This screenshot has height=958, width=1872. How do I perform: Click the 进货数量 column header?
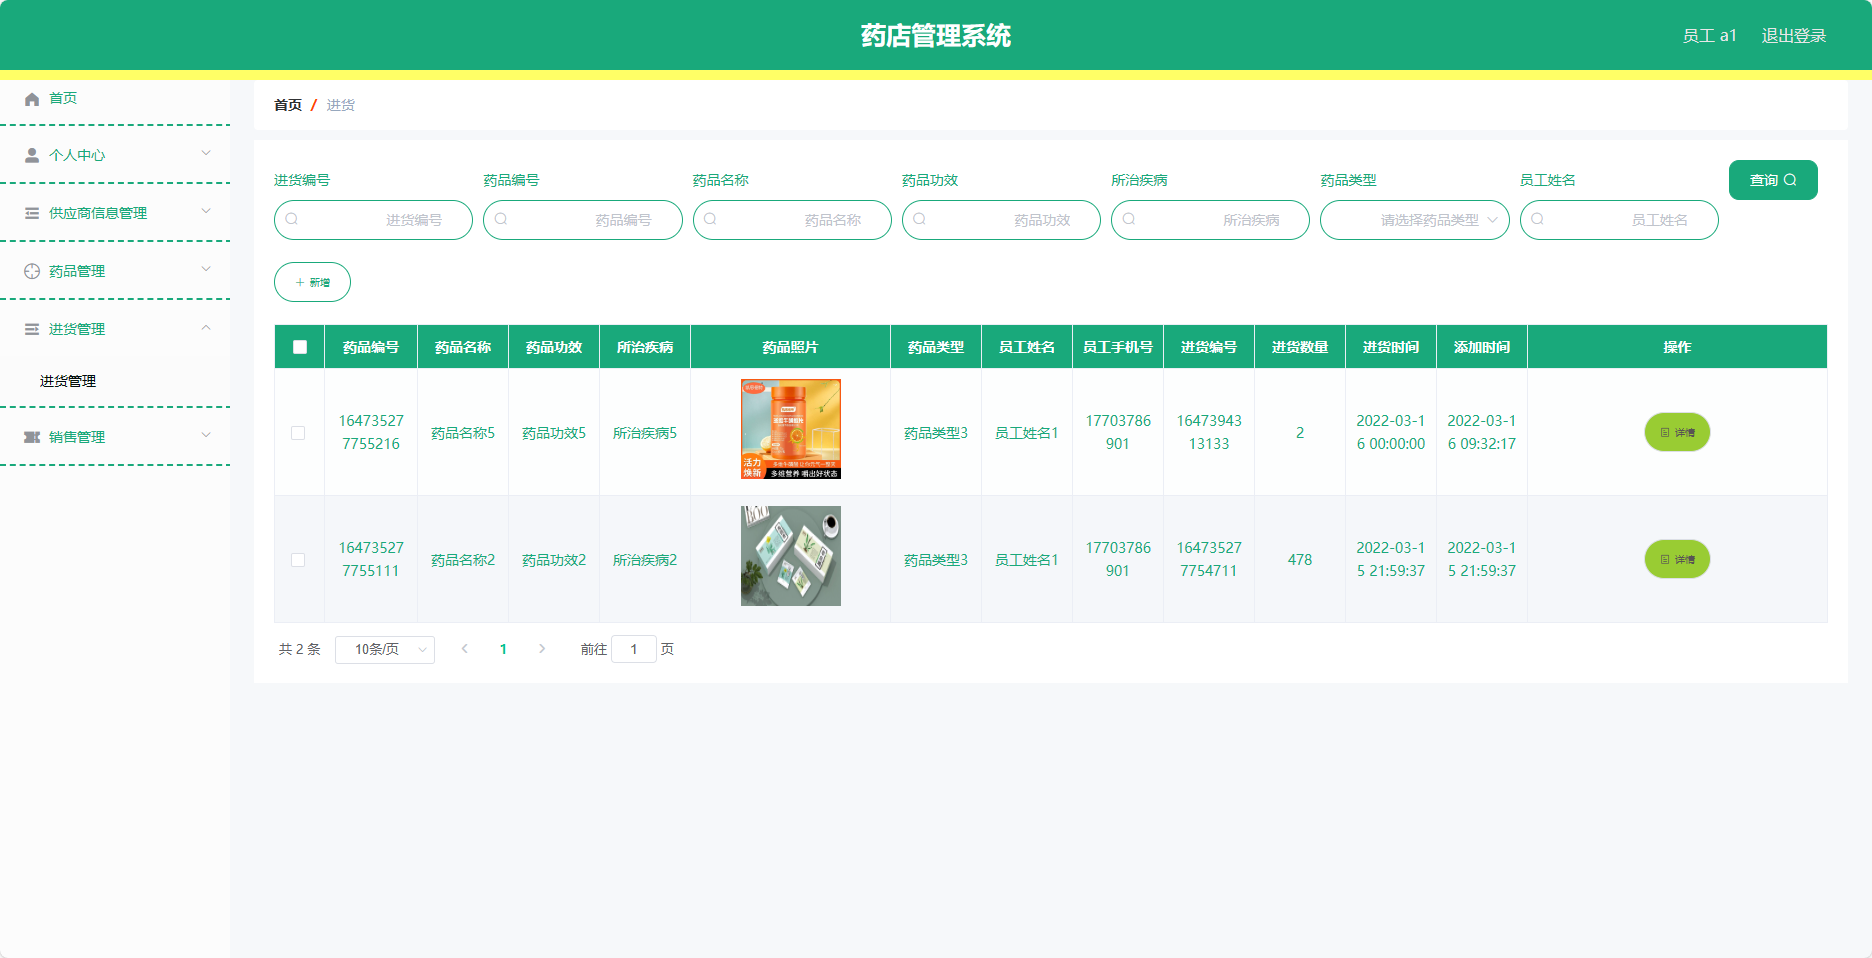coord(1300,347)
